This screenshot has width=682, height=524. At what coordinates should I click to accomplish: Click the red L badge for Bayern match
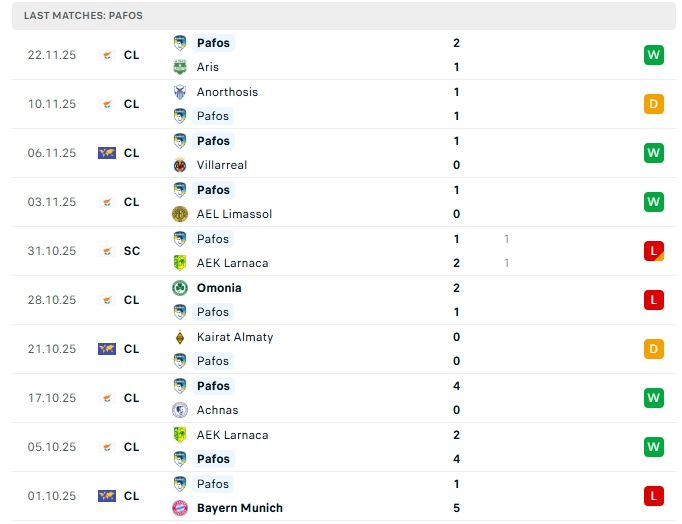[654, 496]
